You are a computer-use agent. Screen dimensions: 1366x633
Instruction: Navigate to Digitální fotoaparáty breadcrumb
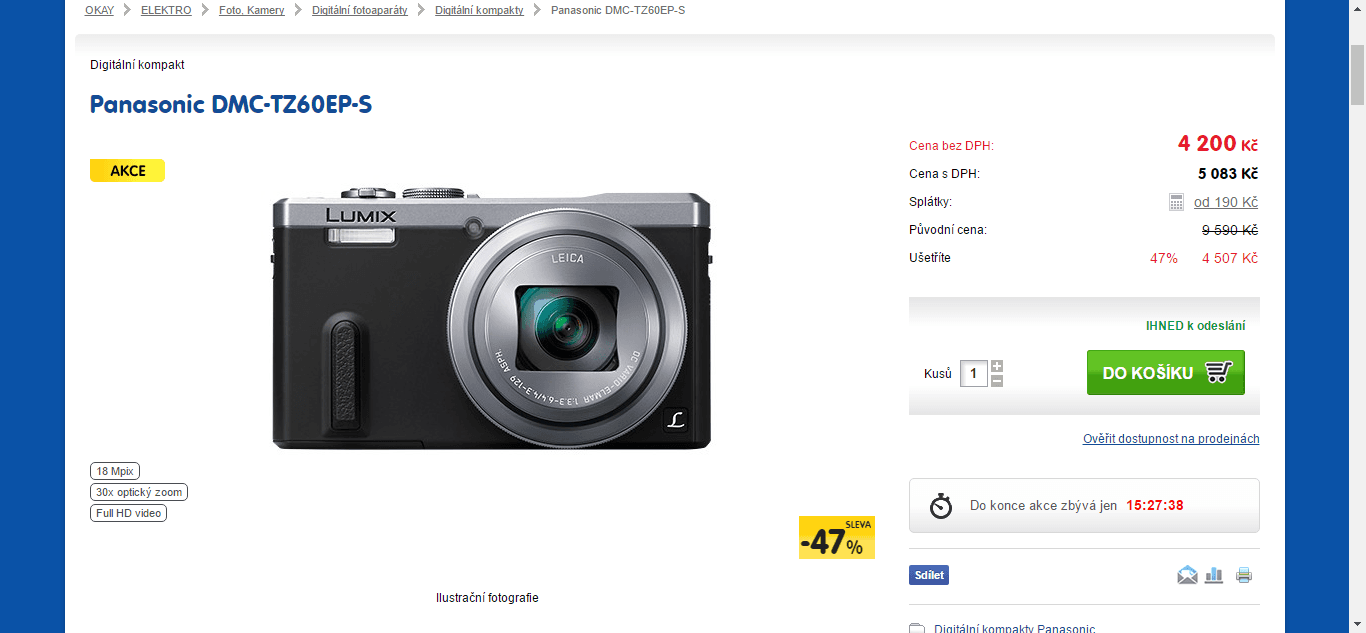[x=359, y=10]
